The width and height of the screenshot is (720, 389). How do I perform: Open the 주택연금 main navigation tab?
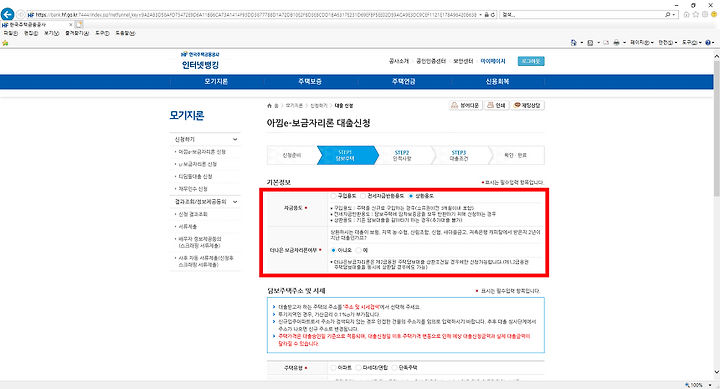[404, 81]
